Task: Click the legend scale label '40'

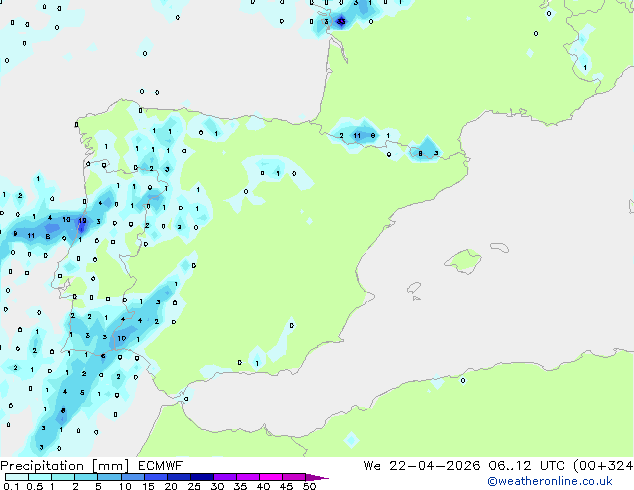Action: [263, 486]
